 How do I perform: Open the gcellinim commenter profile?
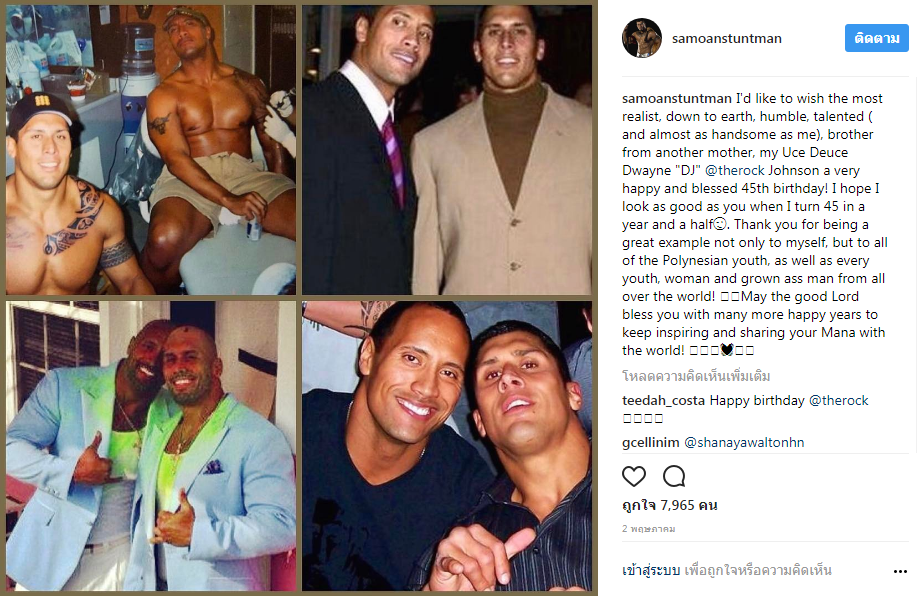pos(650,443)
